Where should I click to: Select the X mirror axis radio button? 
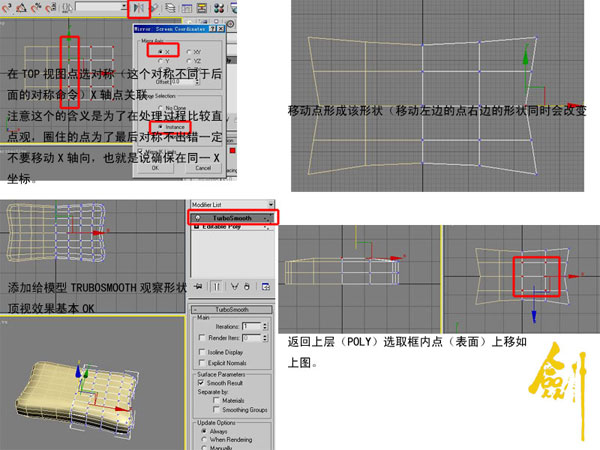tap(161, 52)
